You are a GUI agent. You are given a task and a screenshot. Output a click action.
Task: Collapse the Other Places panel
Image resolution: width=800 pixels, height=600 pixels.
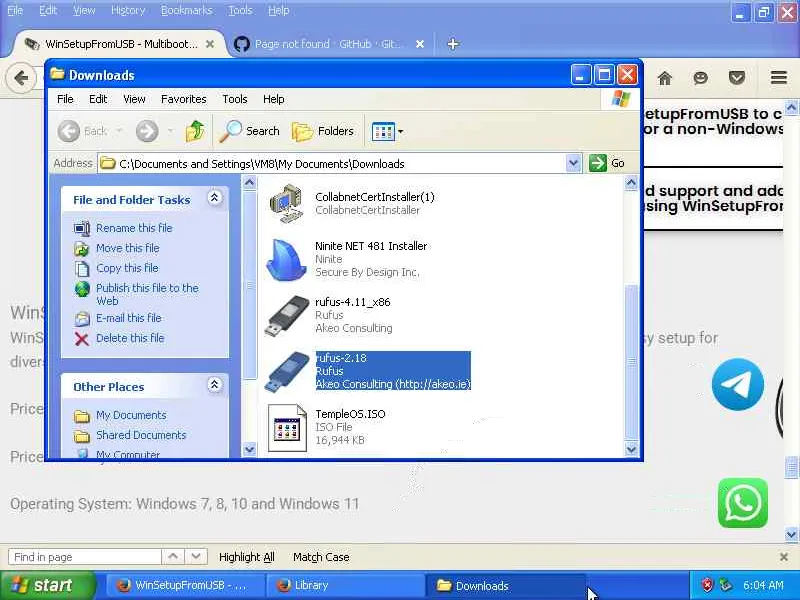[215, 385]
